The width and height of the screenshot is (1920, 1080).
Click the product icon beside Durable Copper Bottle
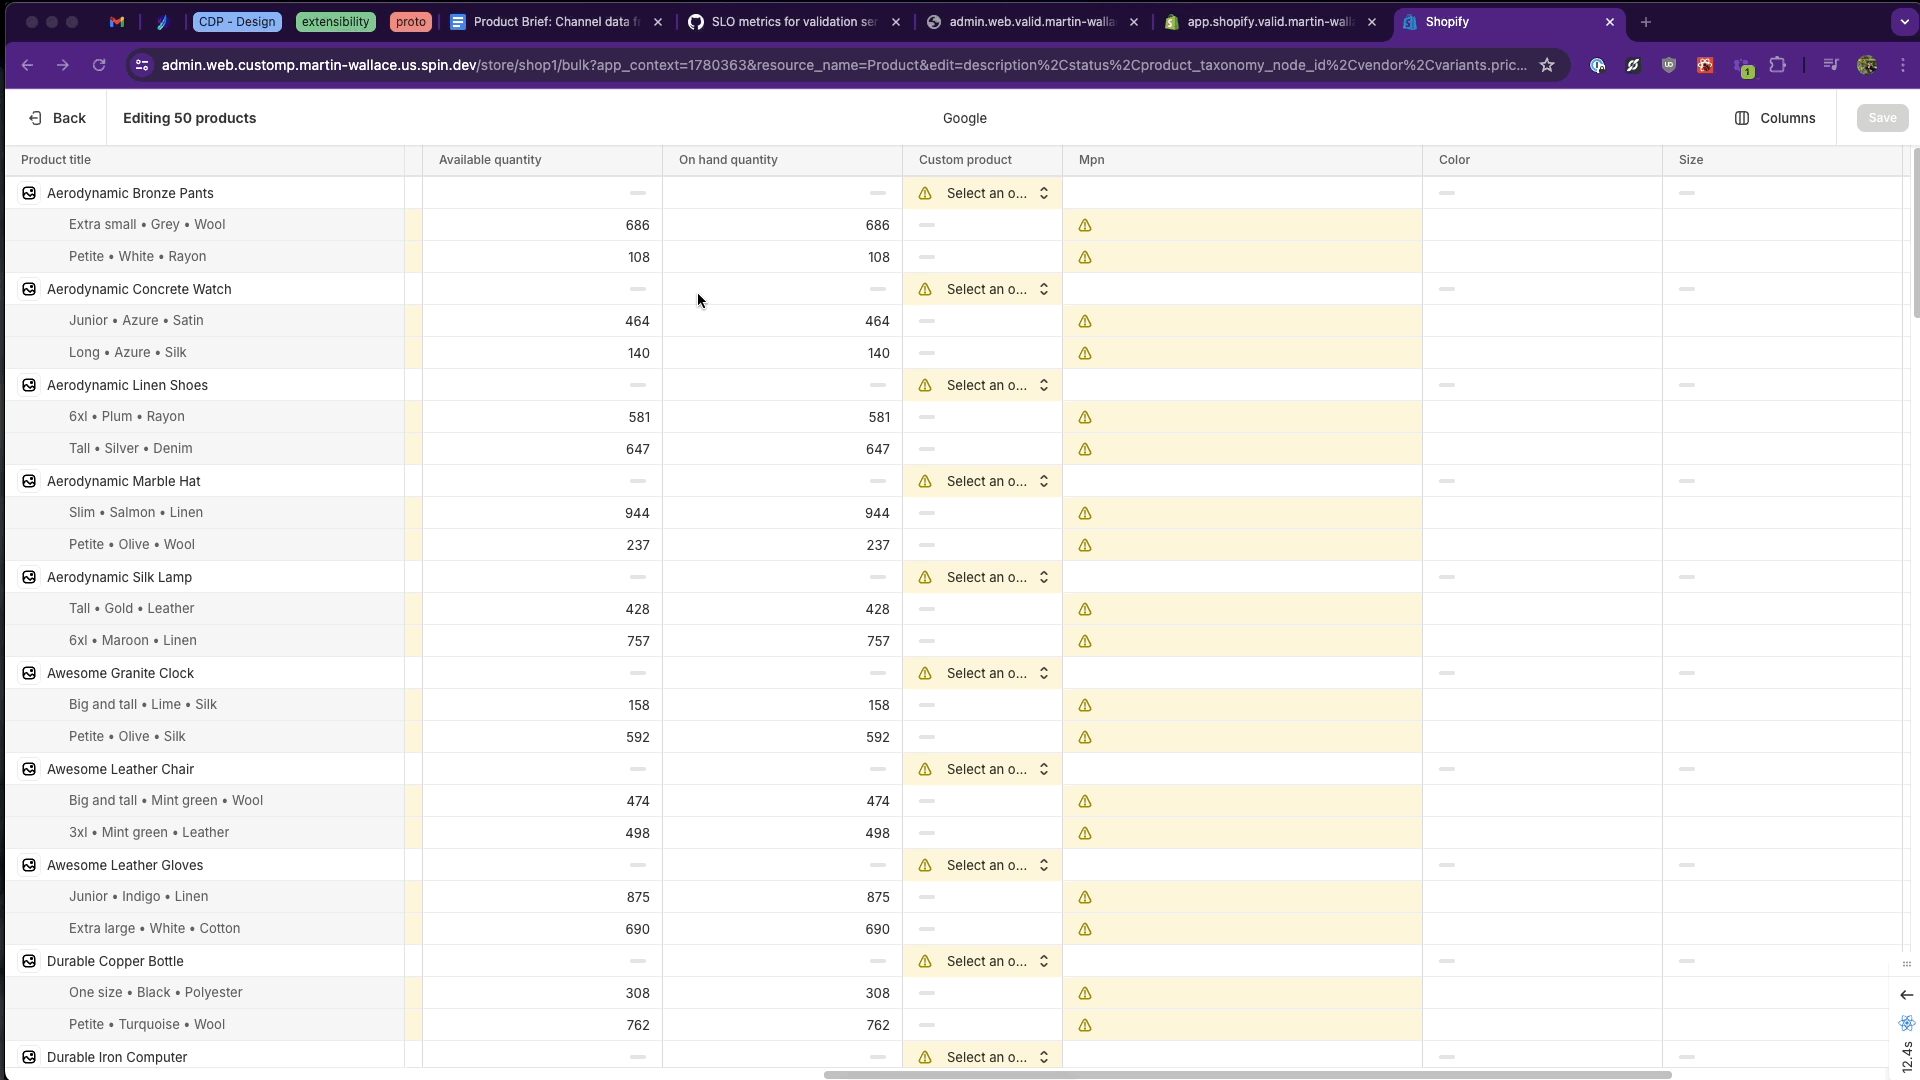(29, 961)
